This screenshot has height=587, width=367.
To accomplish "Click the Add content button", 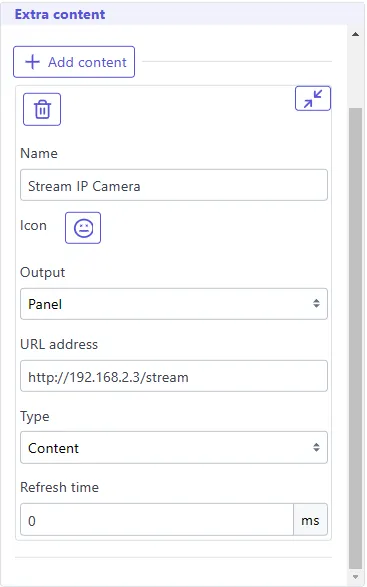I will [x=74, y=62].
